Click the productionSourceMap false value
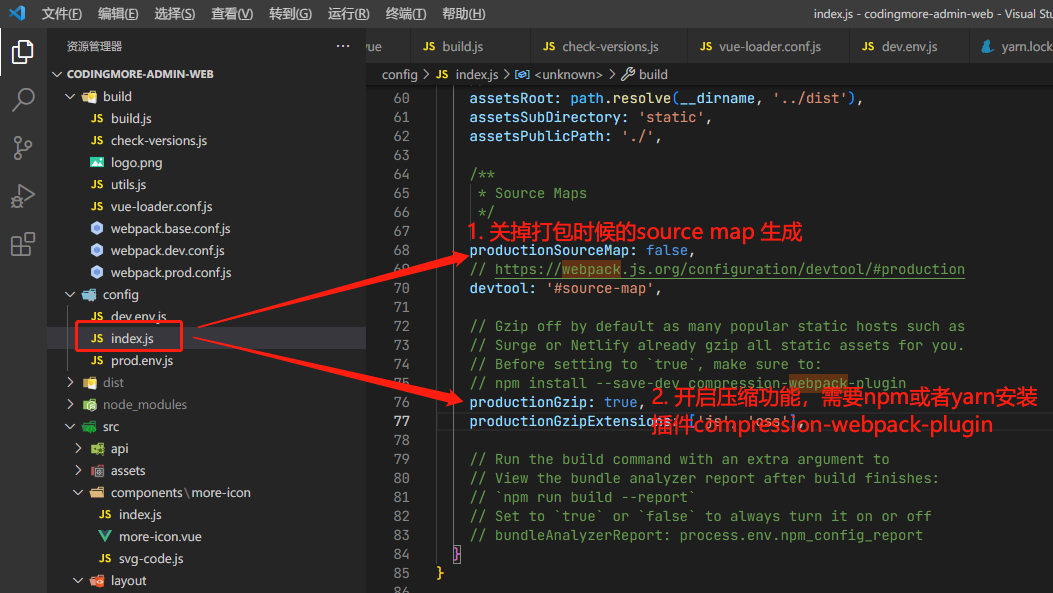1053x593 pixels. coord(667,250)
